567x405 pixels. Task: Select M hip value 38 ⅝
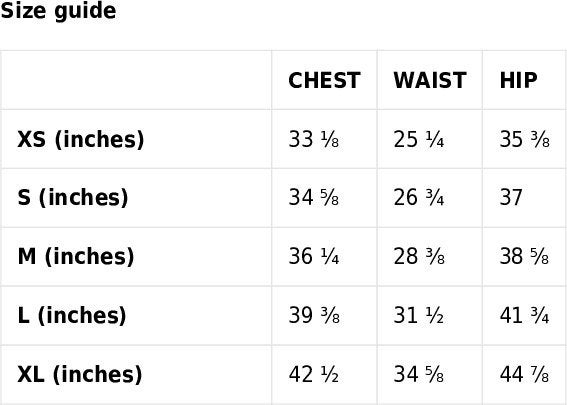(x=524, y=257)
